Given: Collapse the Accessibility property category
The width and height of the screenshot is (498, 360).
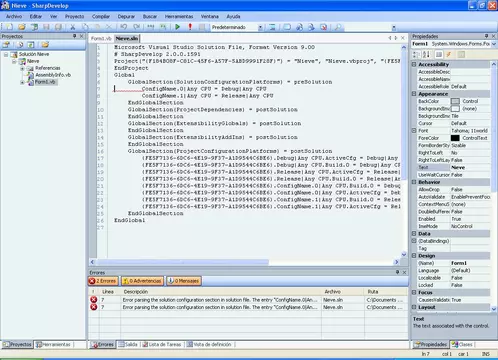Looking at the screenshot, I should [x=414, y=64].
